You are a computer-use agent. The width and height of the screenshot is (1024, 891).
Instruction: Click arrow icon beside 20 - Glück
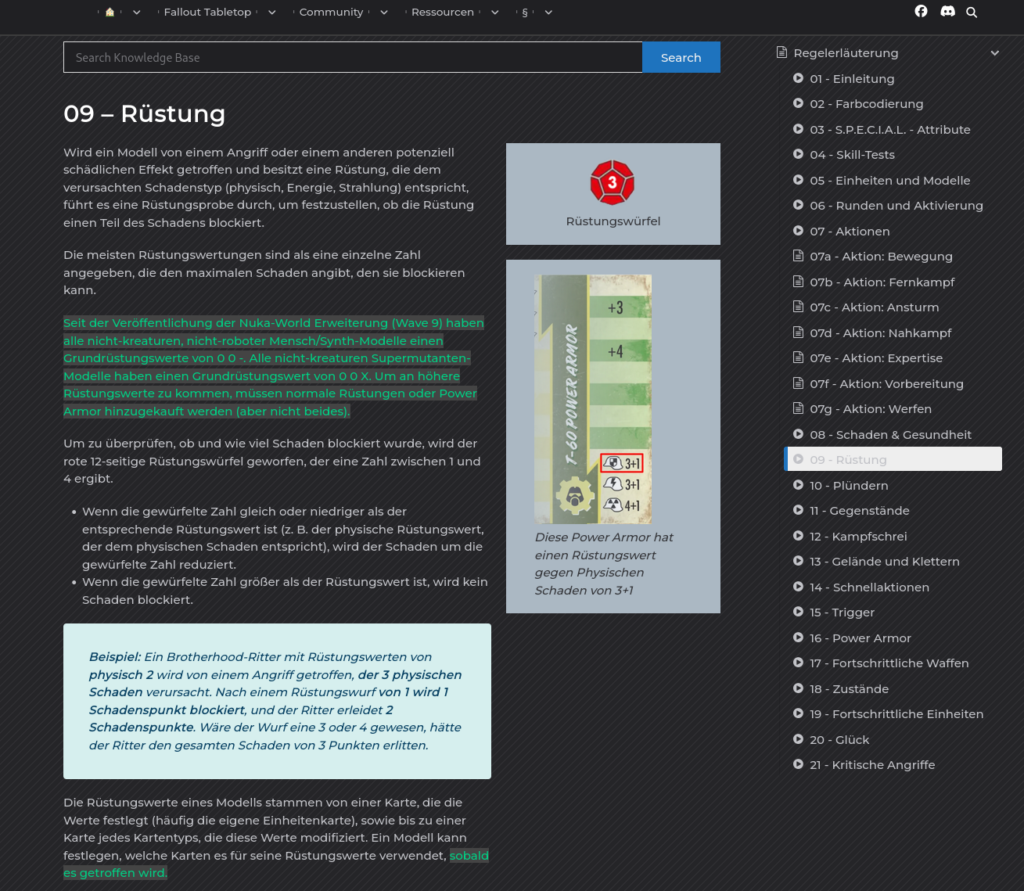pos(798,739)
